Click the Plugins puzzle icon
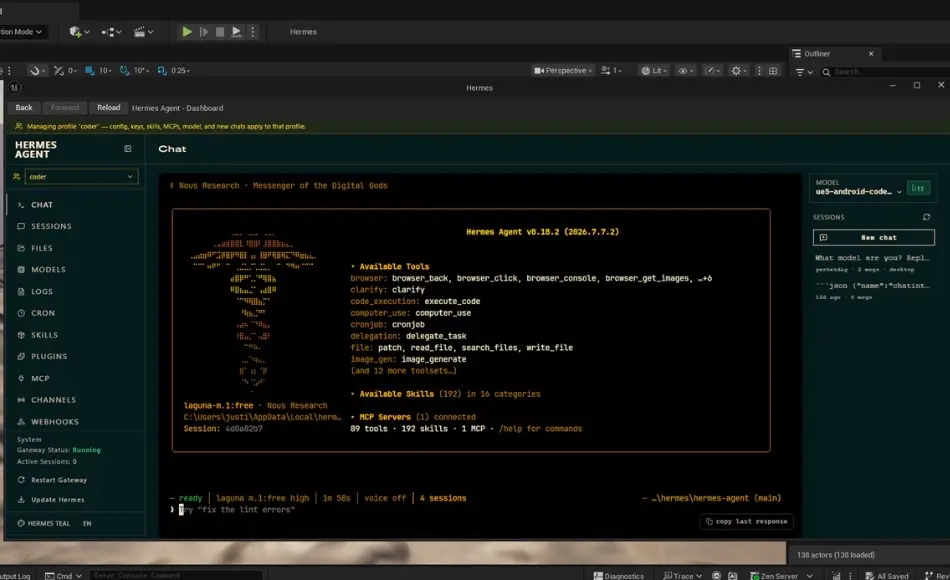 (21, 356)
